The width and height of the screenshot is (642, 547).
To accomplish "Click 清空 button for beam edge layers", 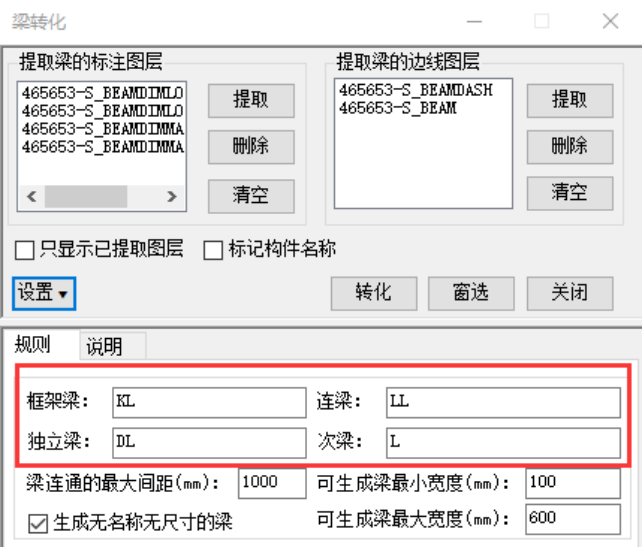I will point(569,192).
